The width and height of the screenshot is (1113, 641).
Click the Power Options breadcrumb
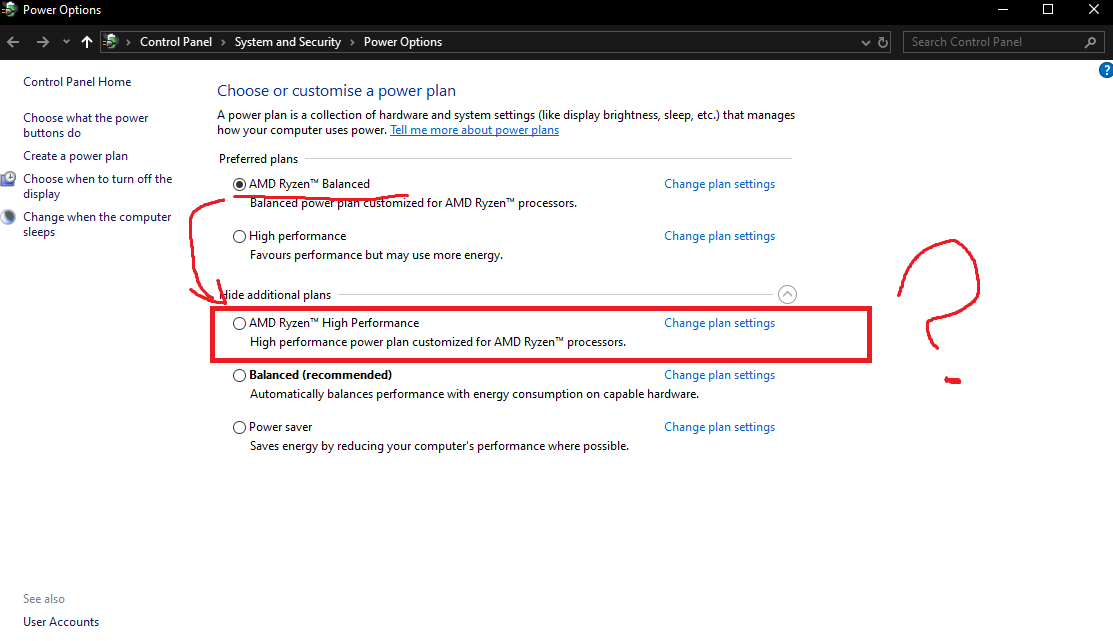point(402,42)
